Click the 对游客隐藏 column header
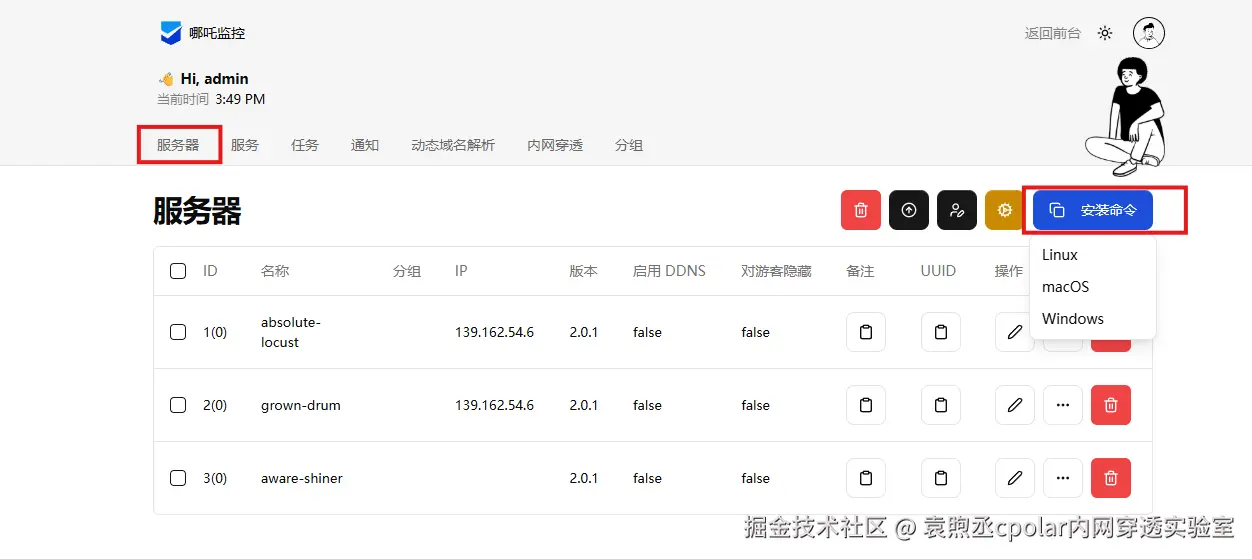The image size is (1252, 559). tap(776, 271)
